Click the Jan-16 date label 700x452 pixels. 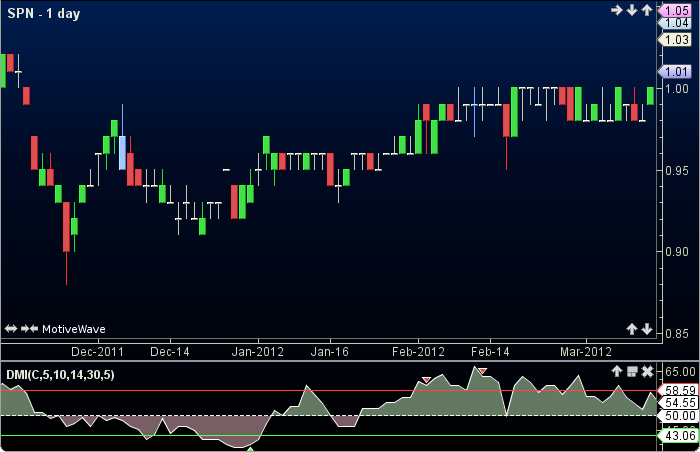[x=329, y=352]
